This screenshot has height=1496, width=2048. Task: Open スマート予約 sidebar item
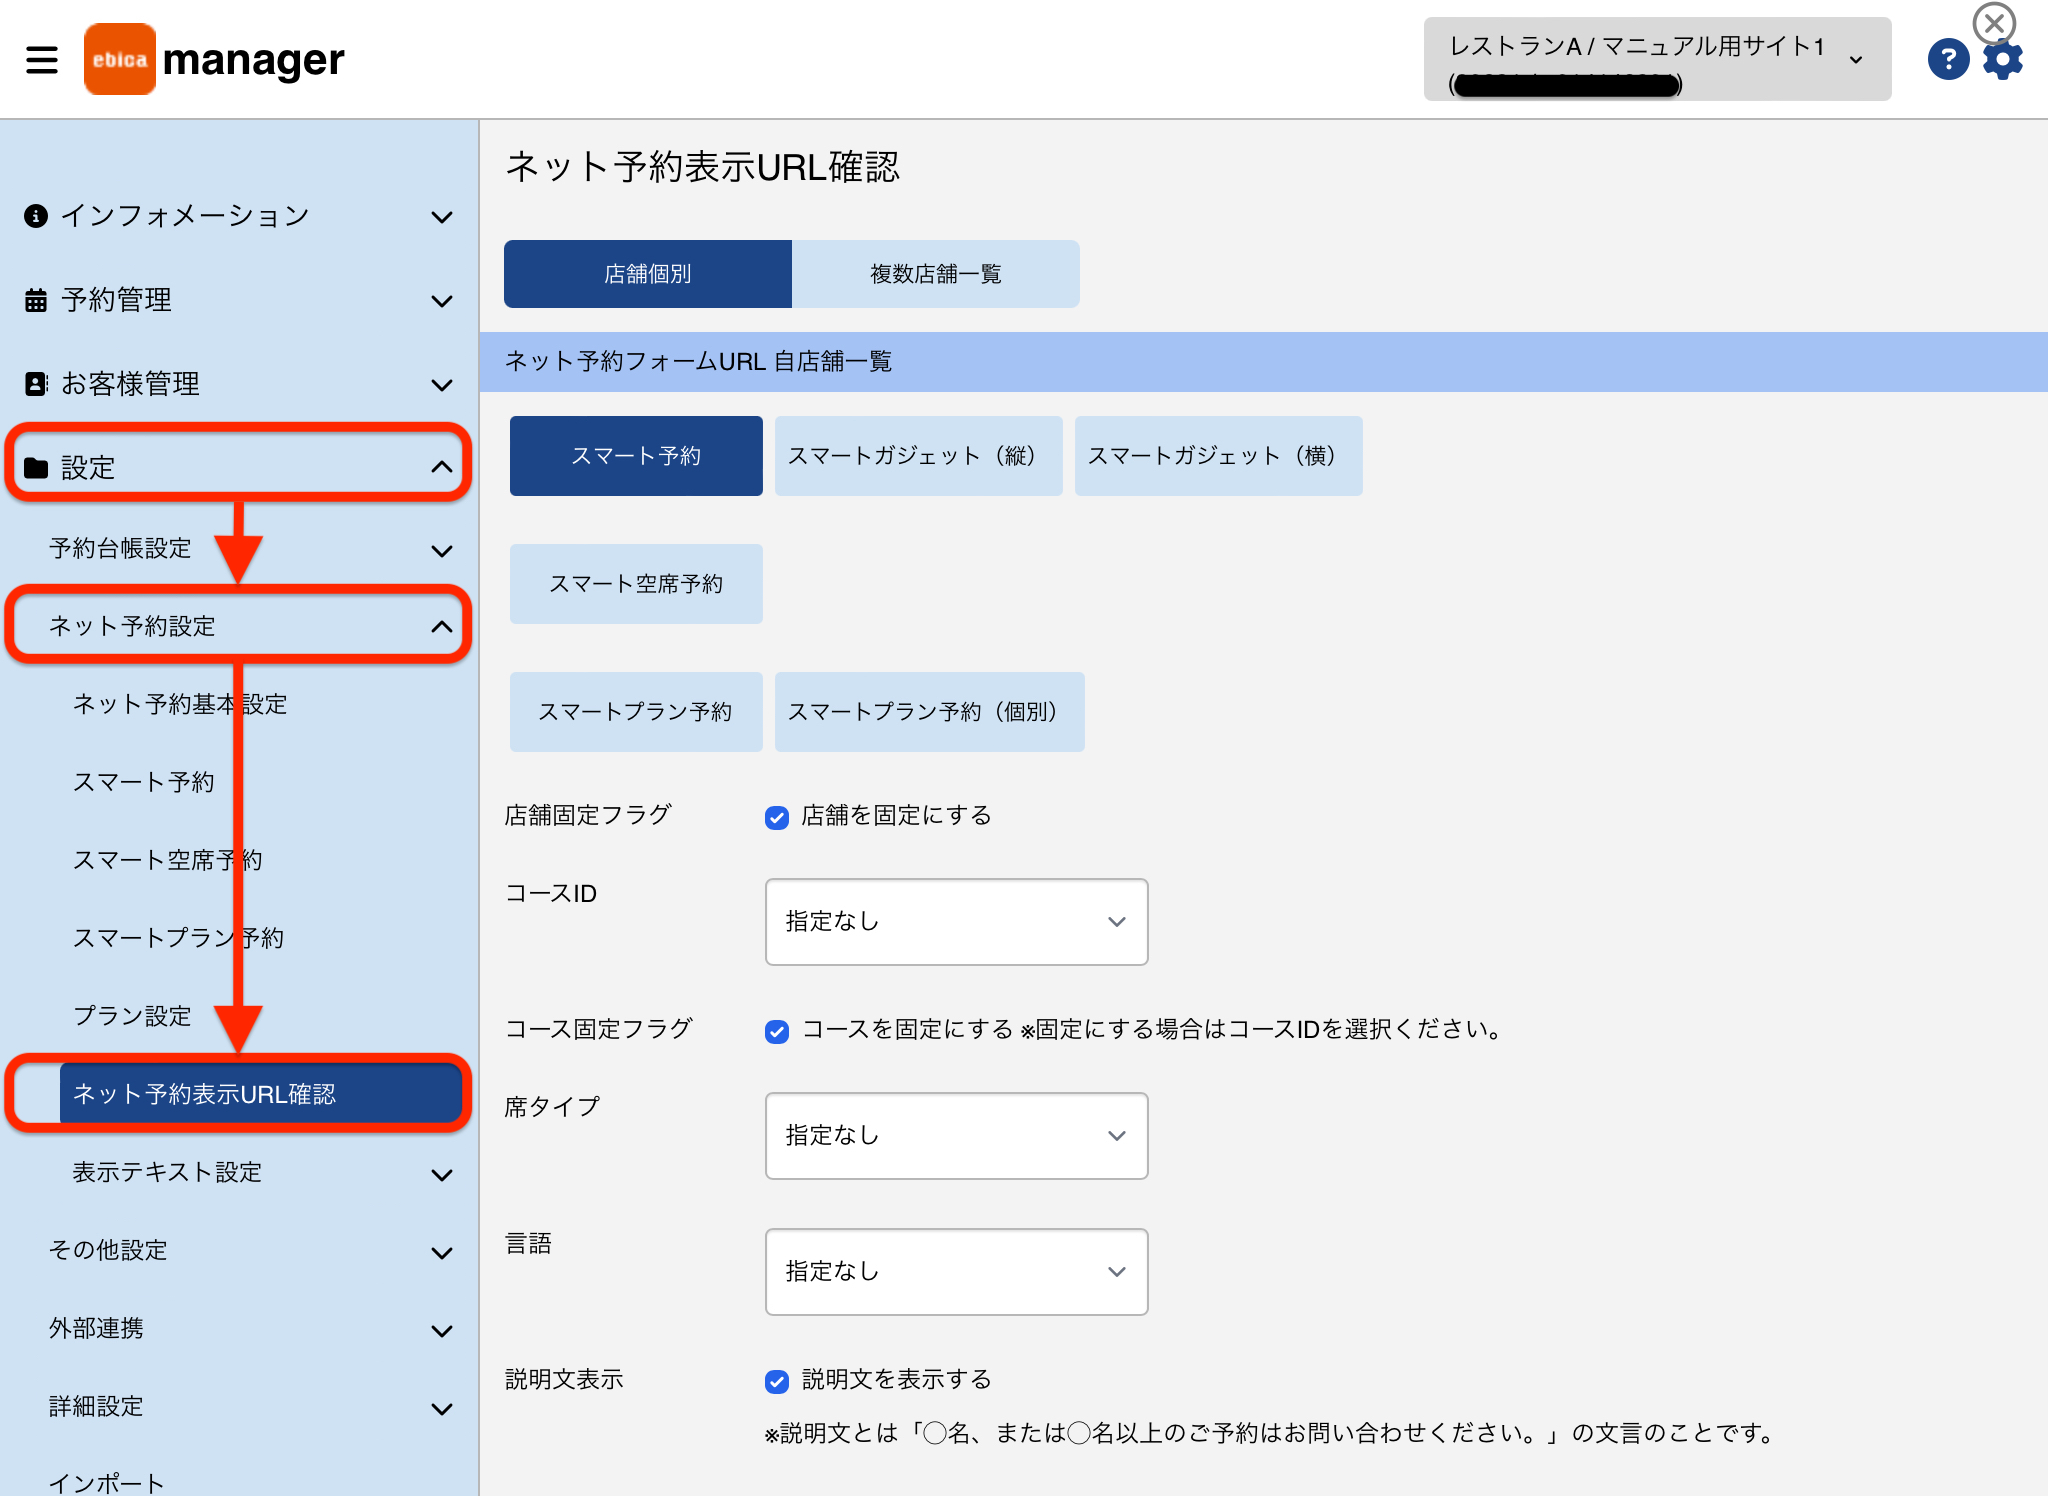tap(144, 782)
